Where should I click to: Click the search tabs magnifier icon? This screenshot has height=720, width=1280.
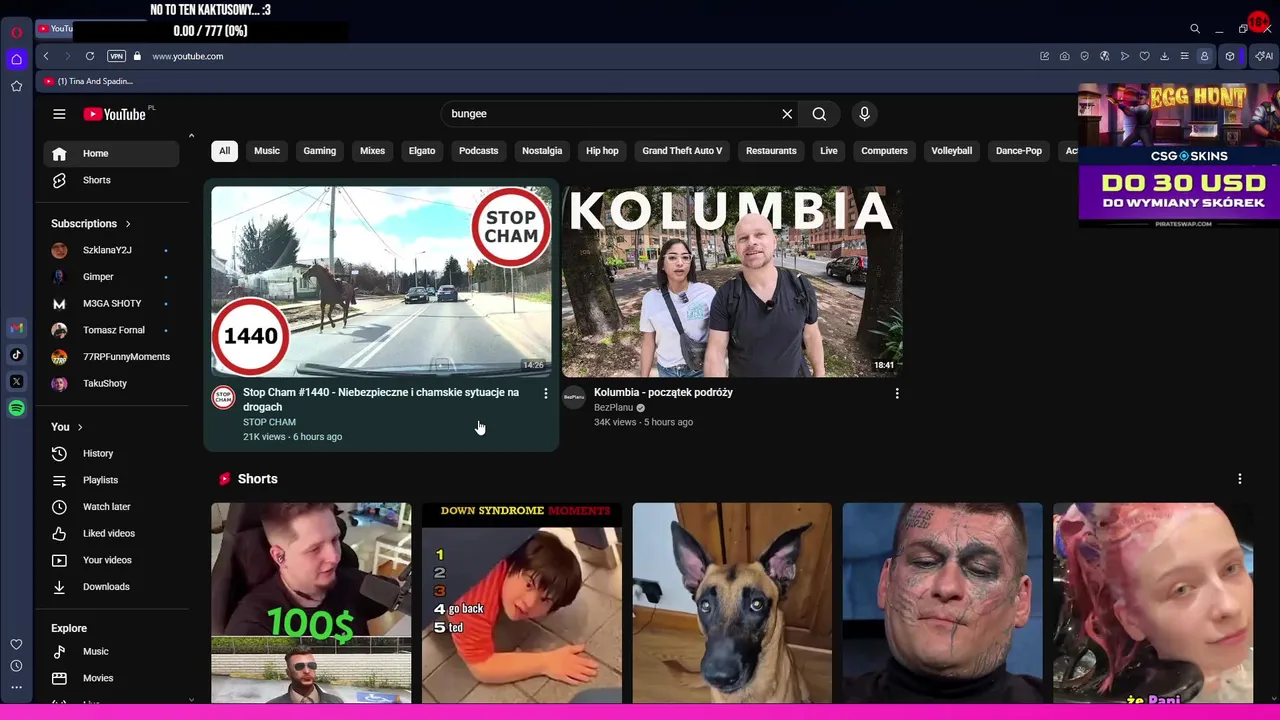(x=1195, y=29)
